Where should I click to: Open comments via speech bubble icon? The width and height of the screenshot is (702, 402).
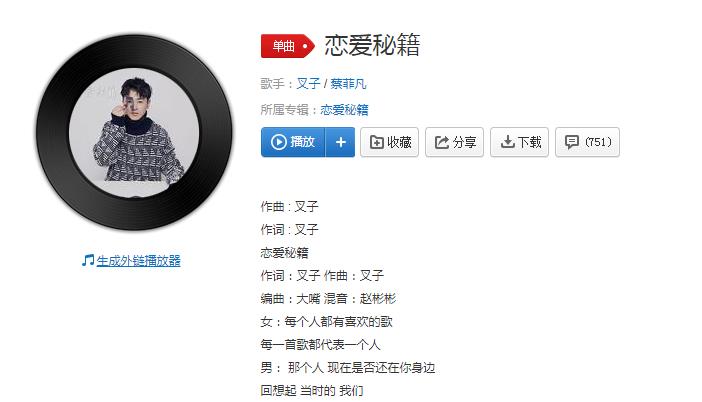572,142
